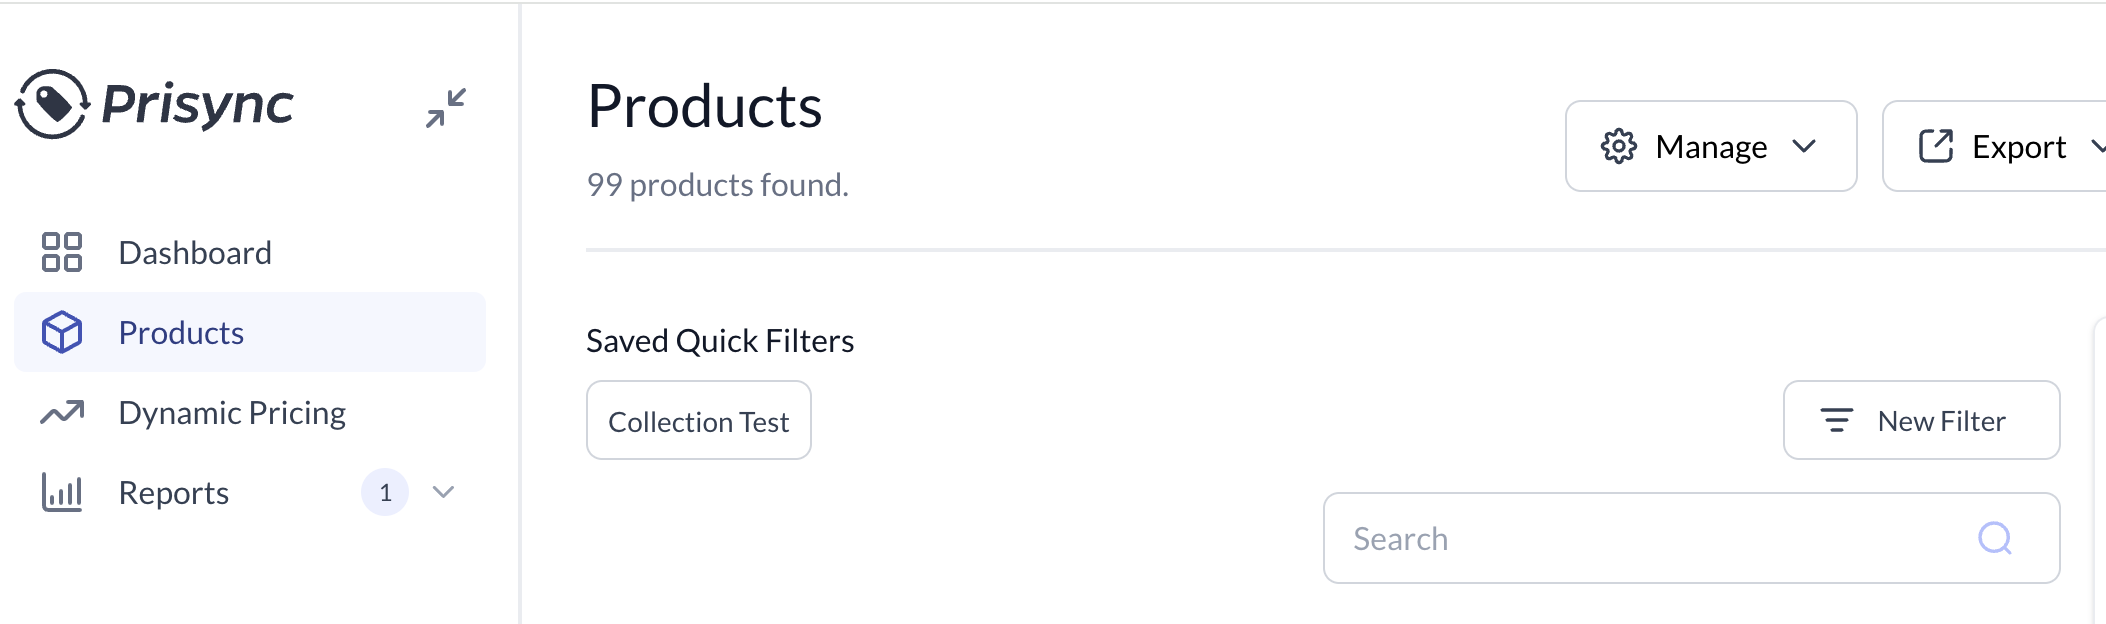
Task: Click the Manage gear icon
Action: point(1618,146)
